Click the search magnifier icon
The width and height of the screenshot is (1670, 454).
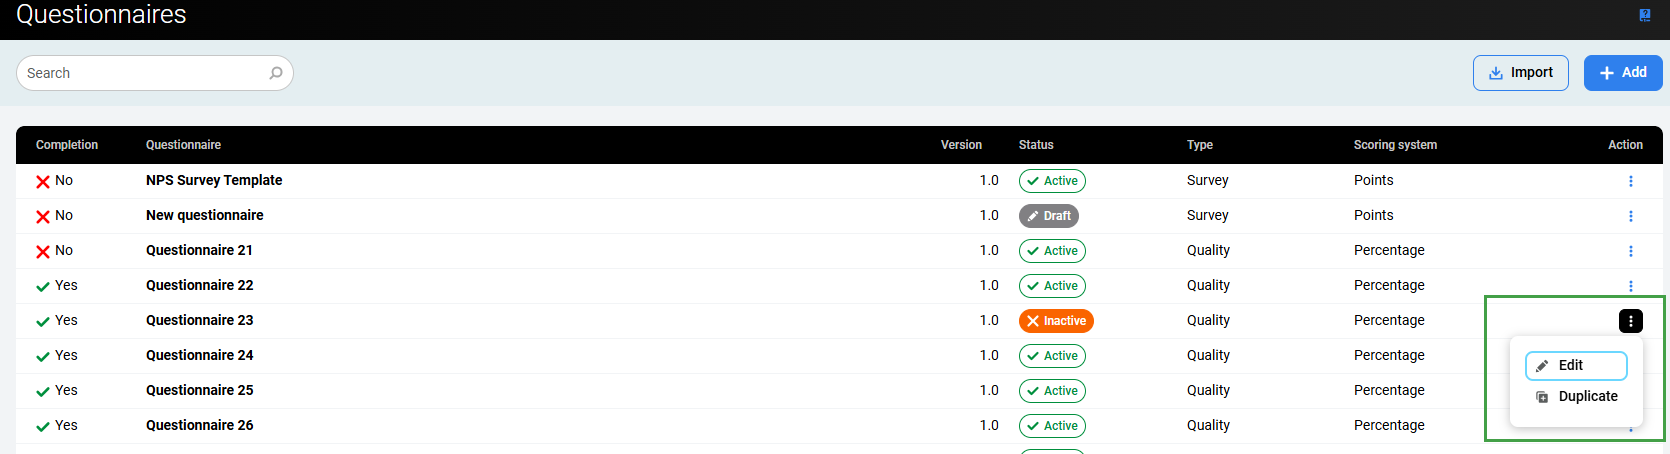point(276,73)
